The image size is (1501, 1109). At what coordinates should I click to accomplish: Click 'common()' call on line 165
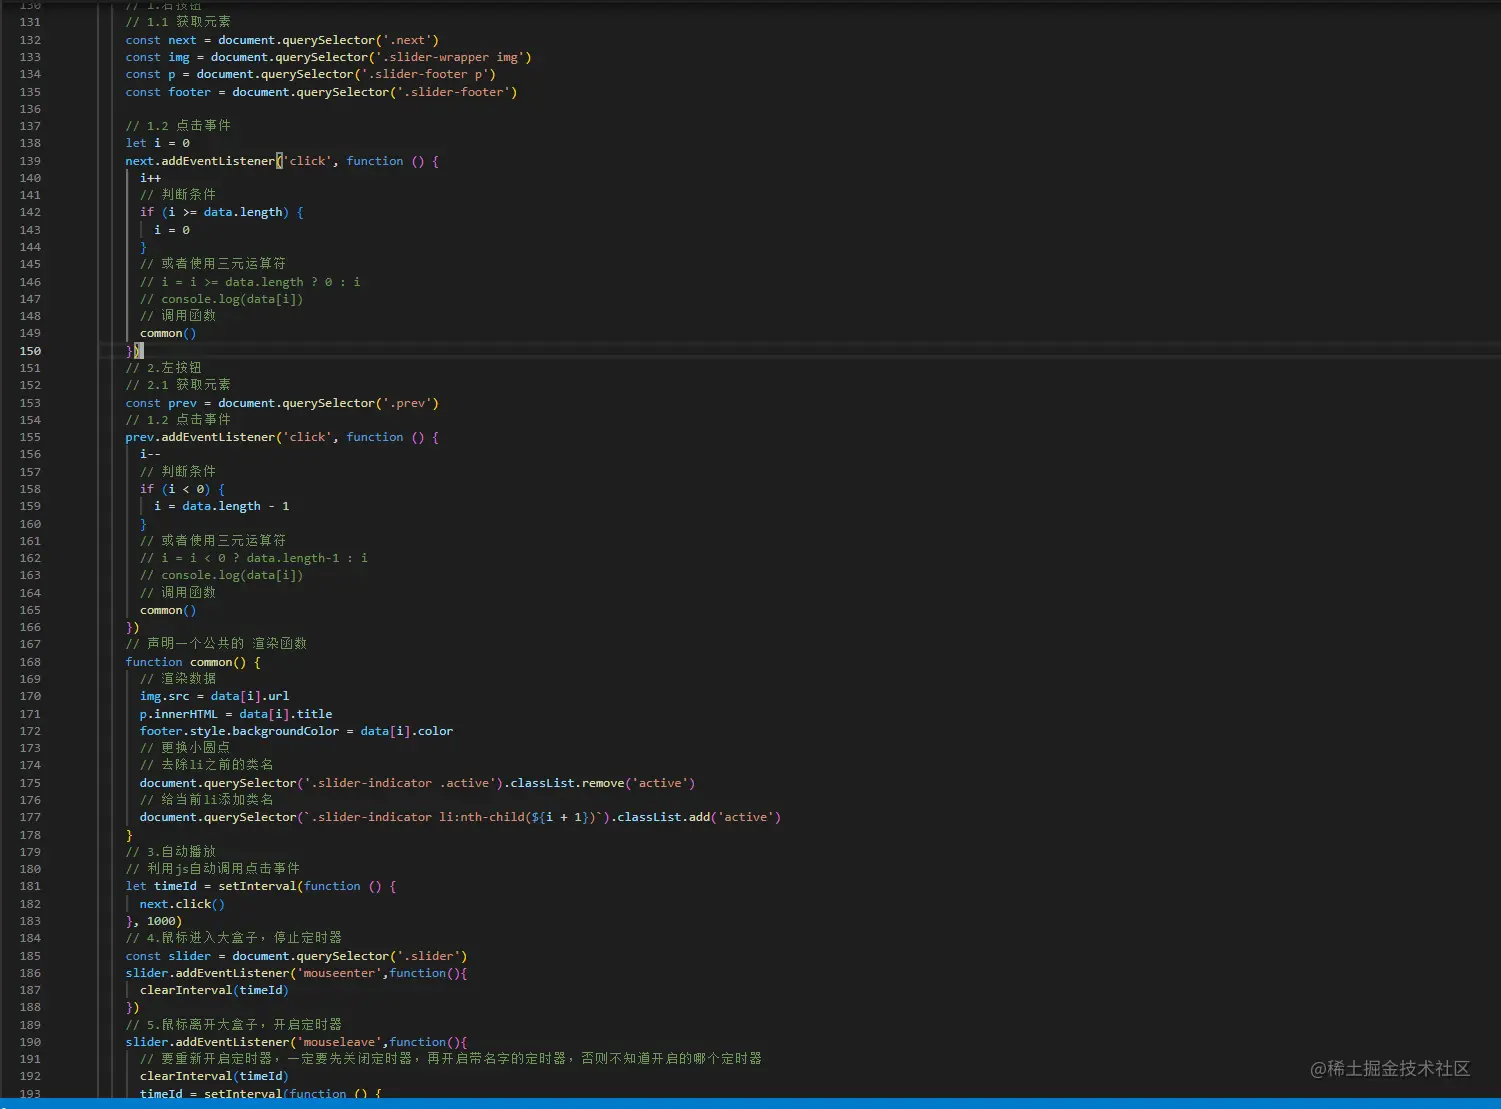click(168, 610)
